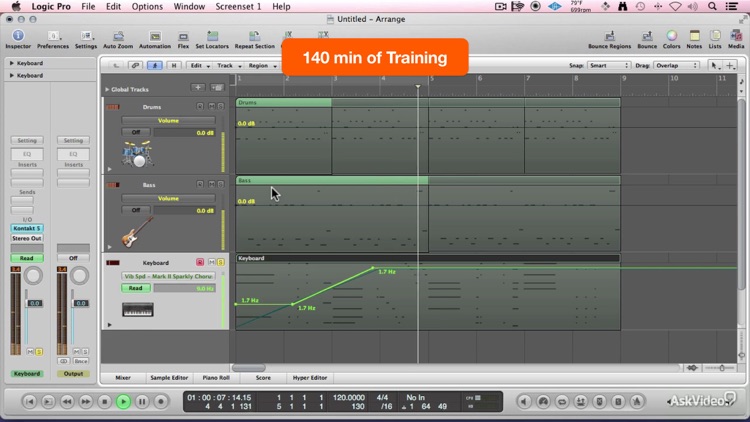Click the drum kit icon on Drums track
Viewport: 750px width, 422px height.
[x=138, y=154]
